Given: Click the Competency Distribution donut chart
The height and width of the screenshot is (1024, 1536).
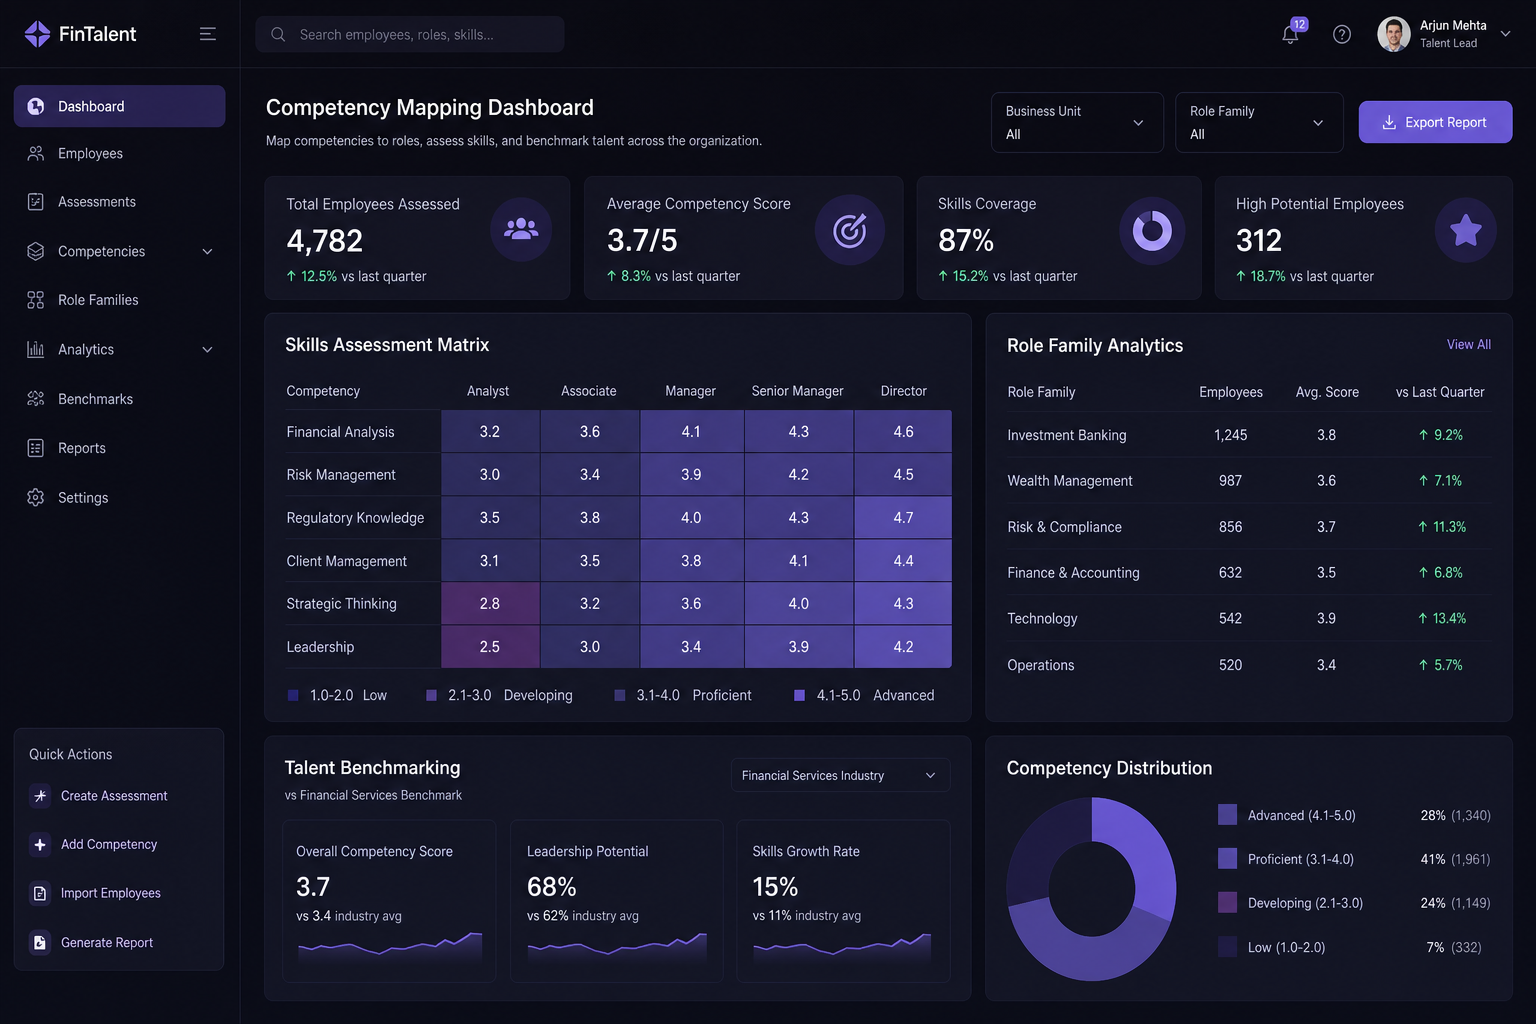Looking at the screenshot, I should pyautogui.click(x=1092, y=888).
